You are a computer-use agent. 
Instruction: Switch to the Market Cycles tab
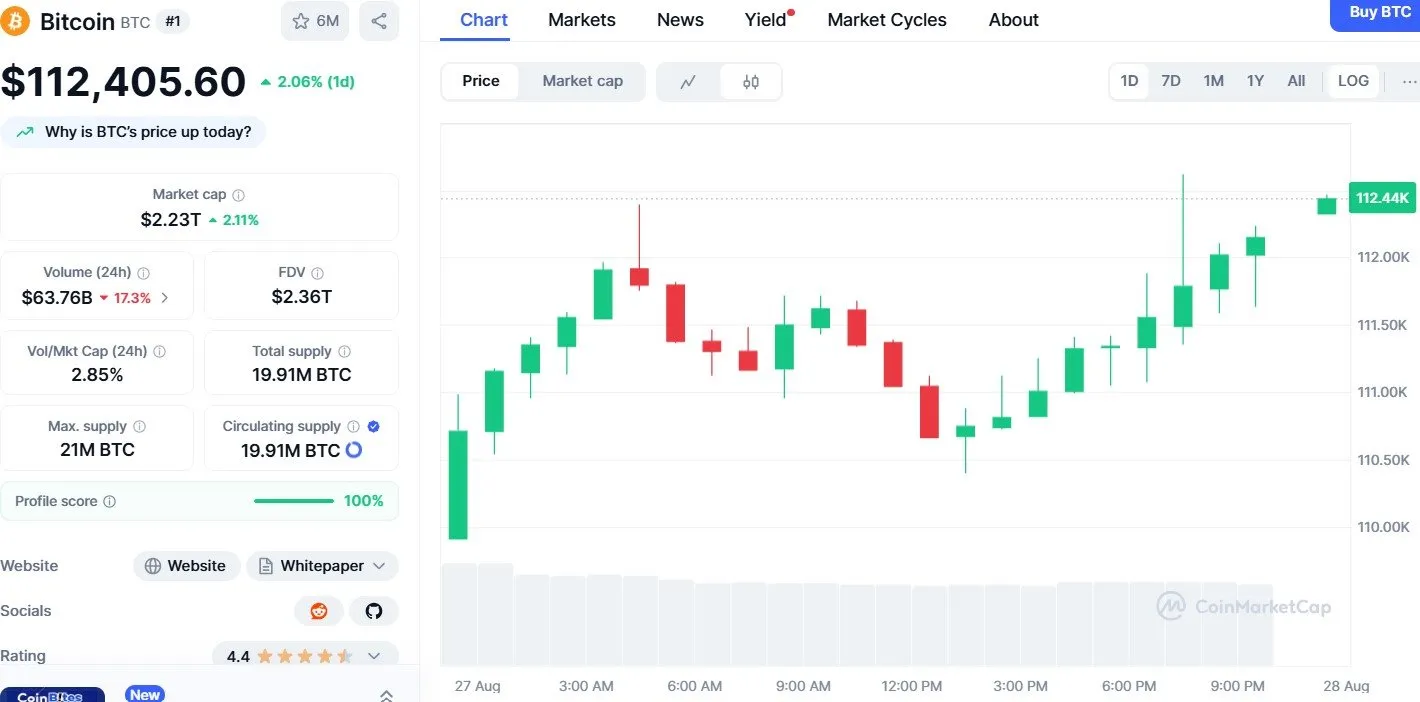pyautogui.click(x=887, y=20)
